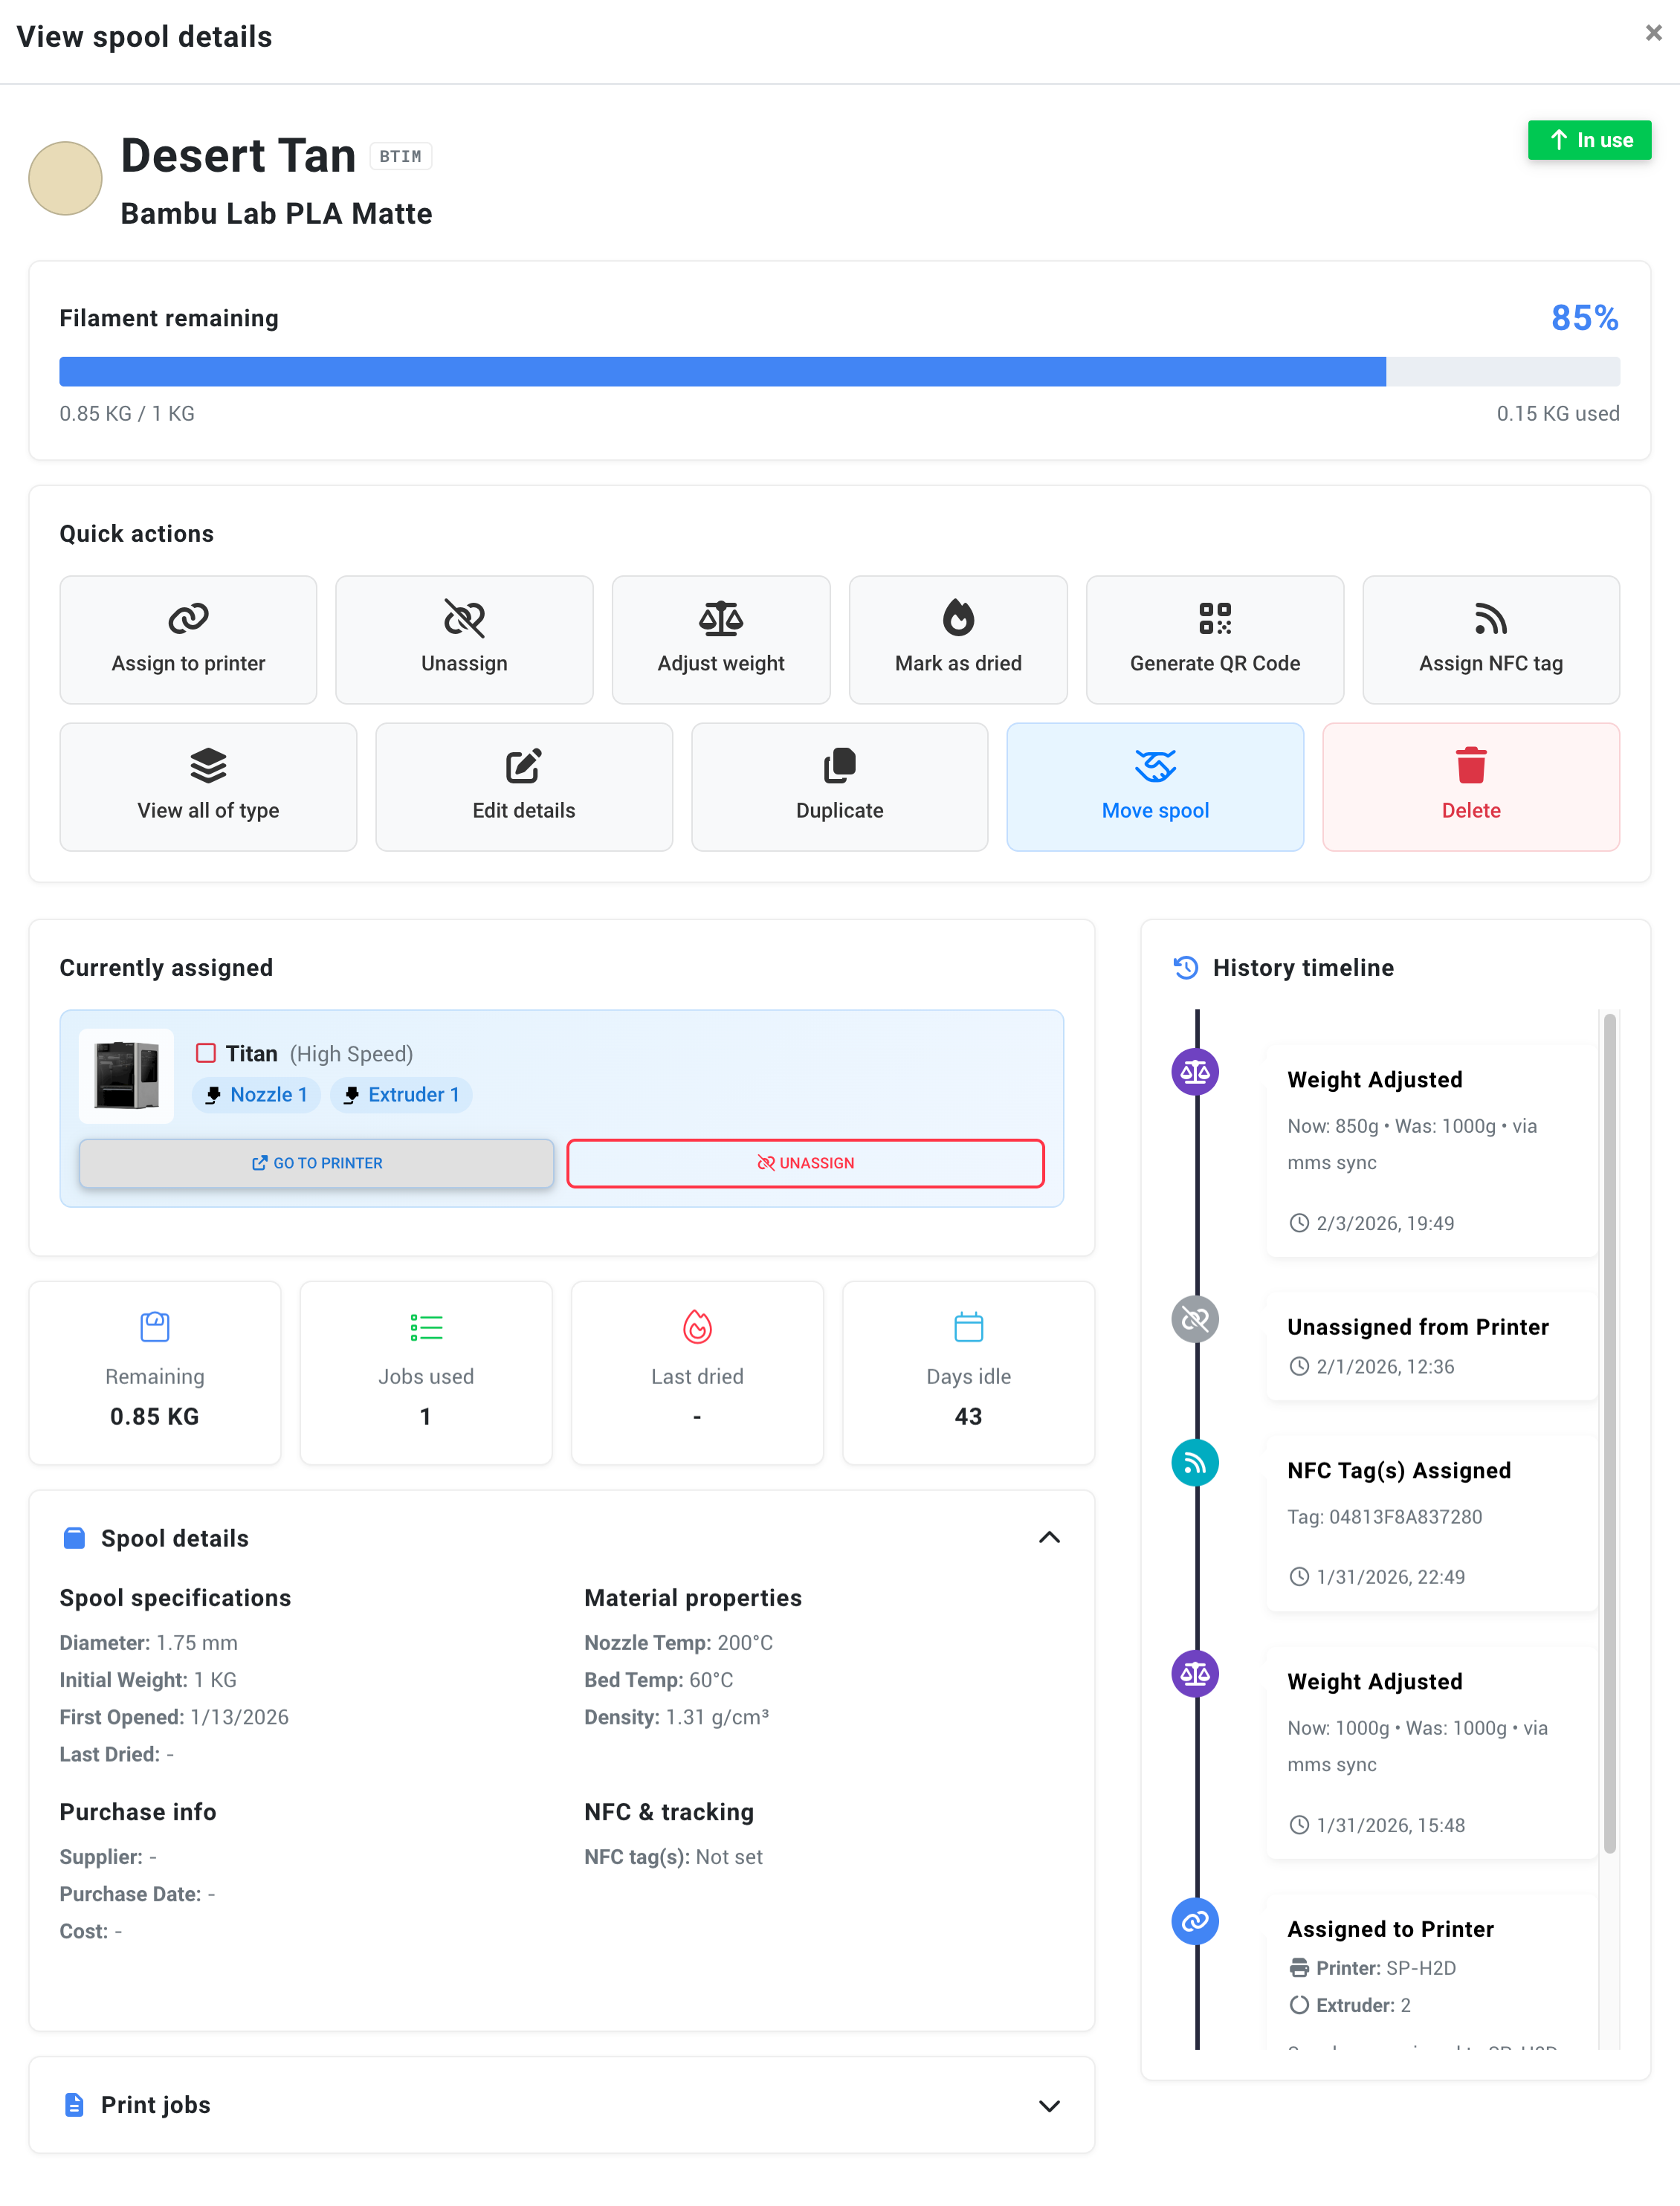The width and height of the screenshot is (1680, 2206).
Task: Click the Nozzle 1 chip
Action: point(256,1094)
